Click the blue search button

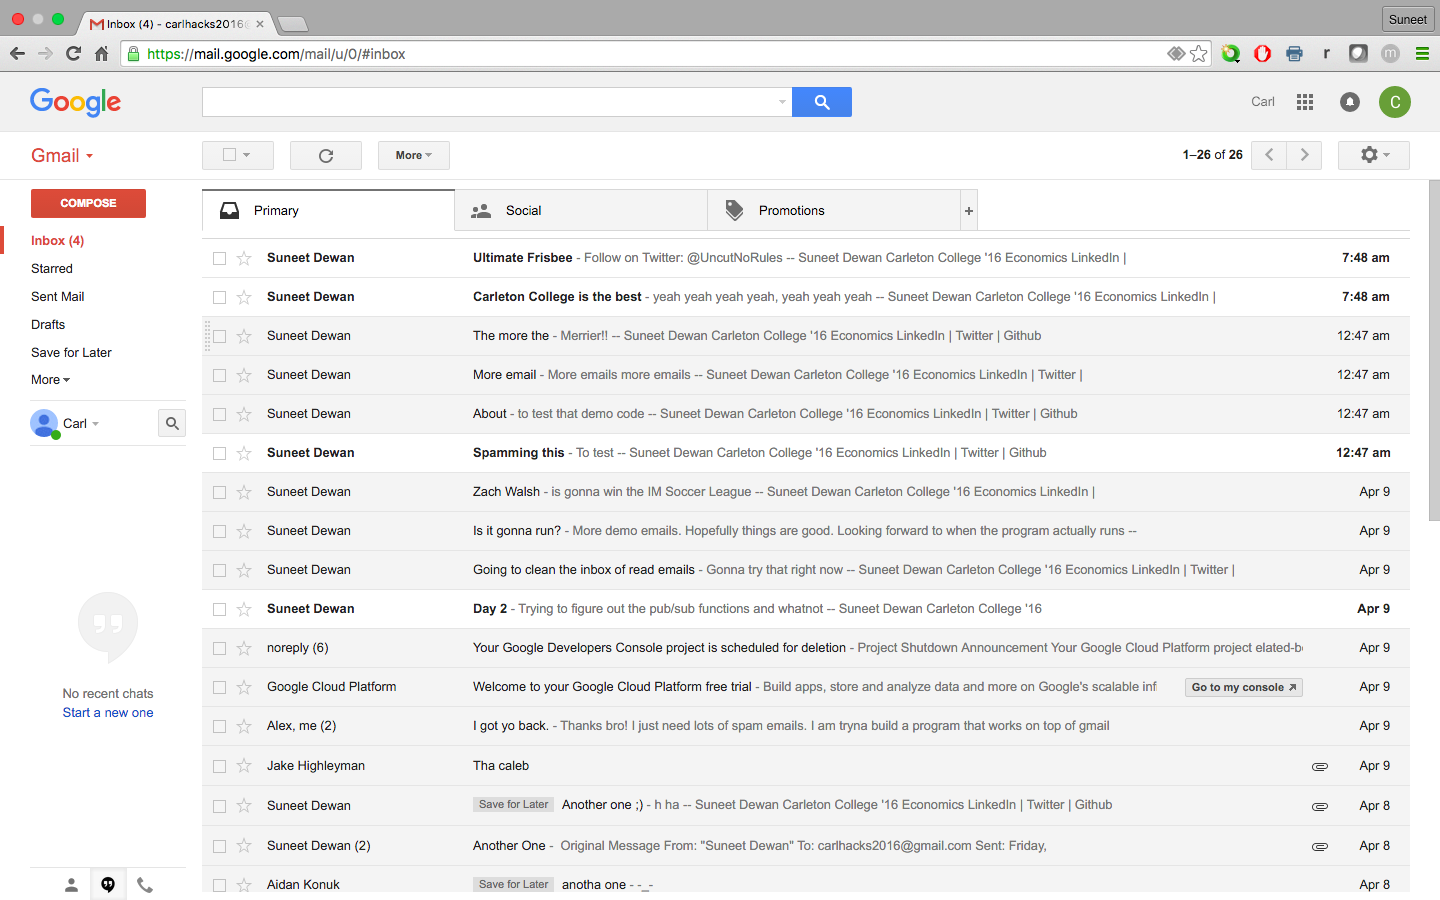point(821,102)
